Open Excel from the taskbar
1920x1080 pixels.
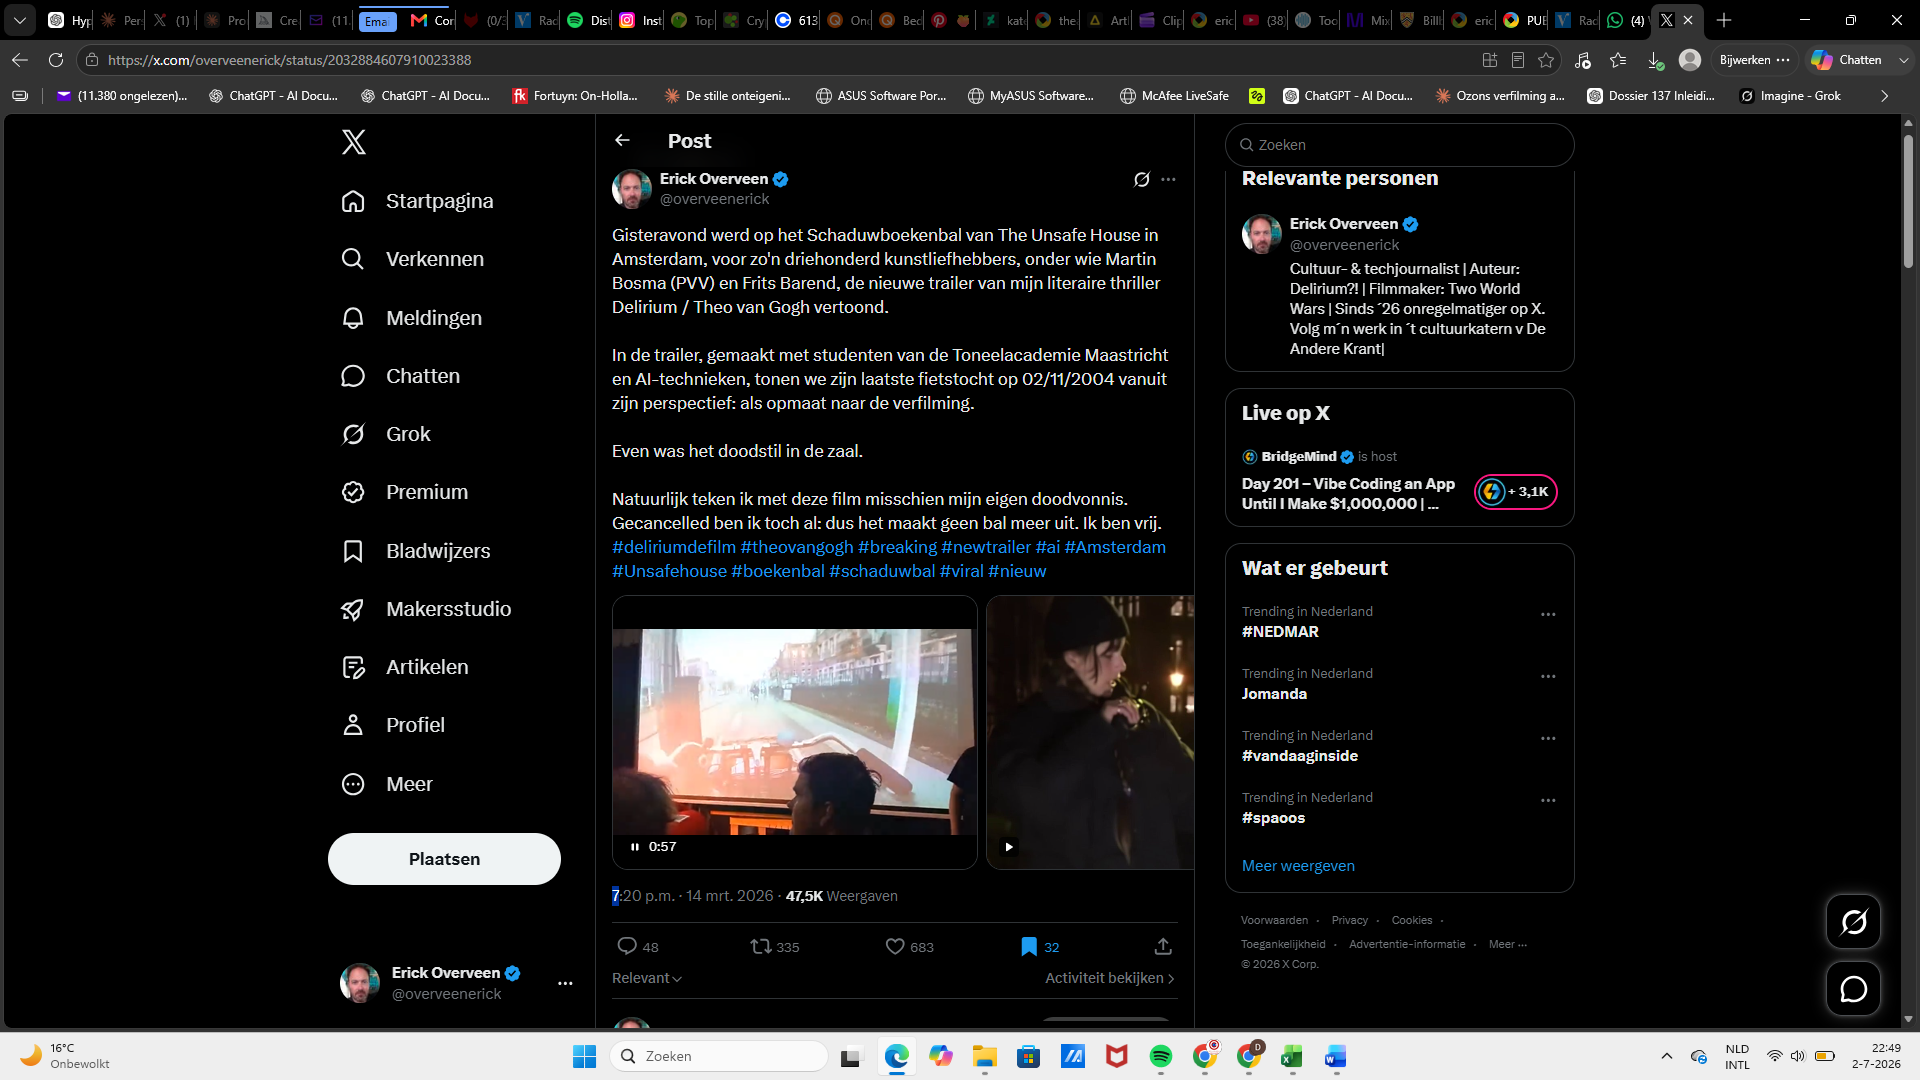pos(1292,1056)
